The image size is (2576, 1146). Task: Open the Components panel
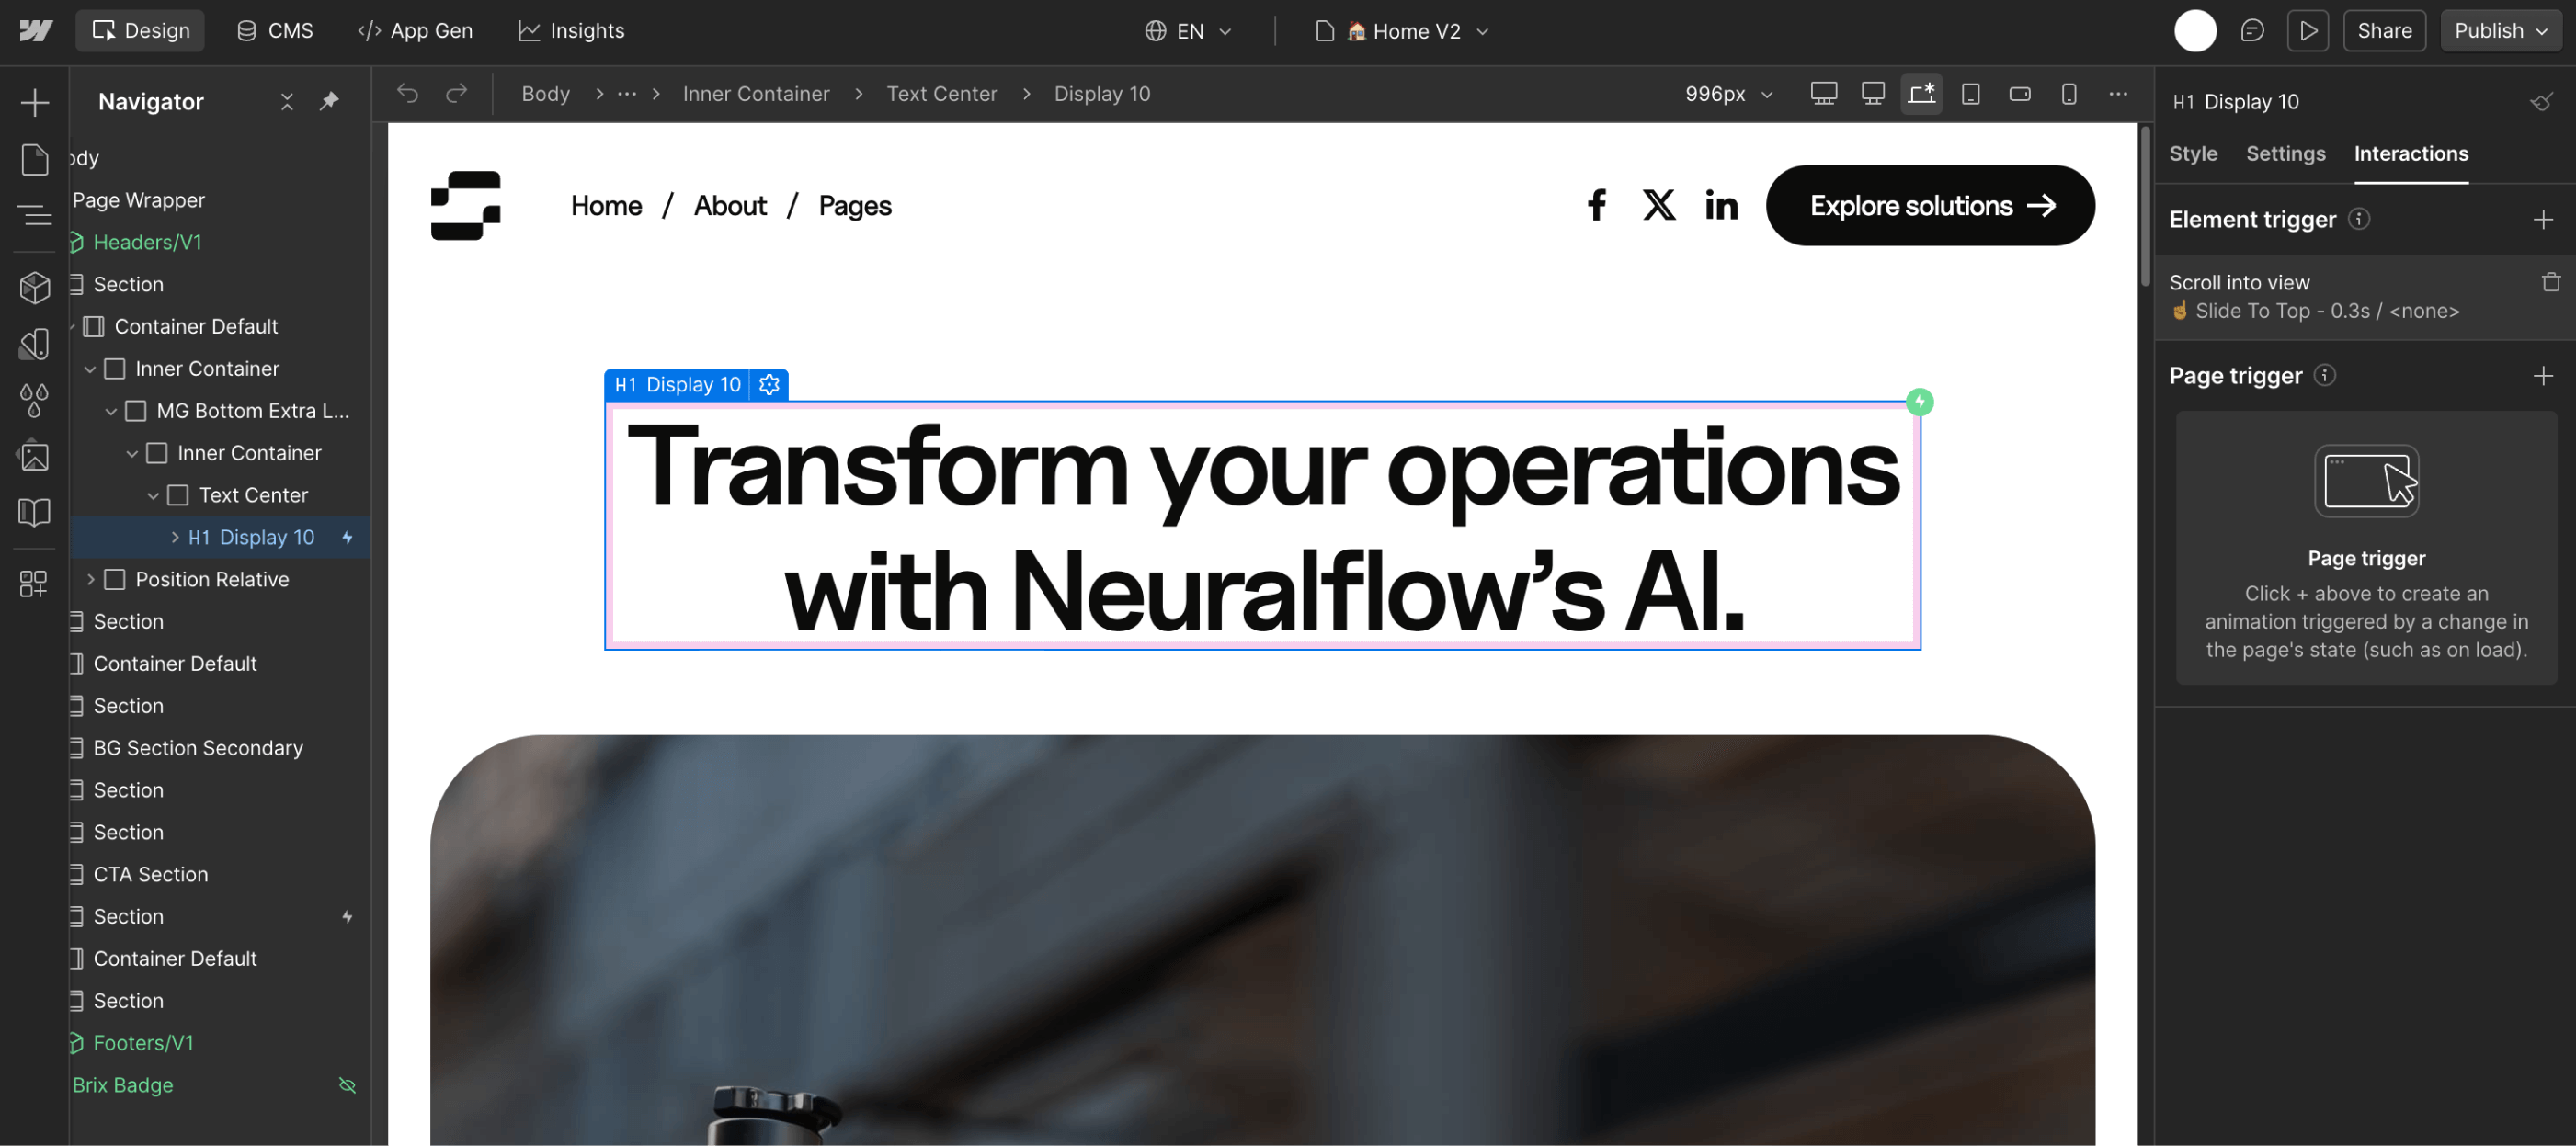pyautogui.click(x=34, y=287)
